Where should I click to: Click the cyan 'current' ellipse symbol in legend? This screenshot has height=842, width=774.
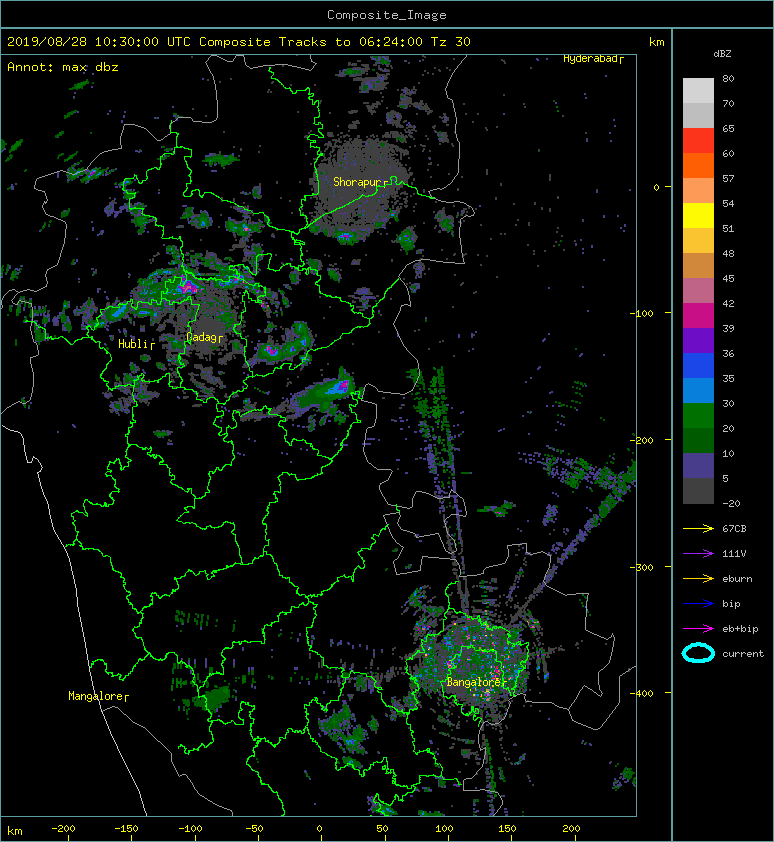698,653
